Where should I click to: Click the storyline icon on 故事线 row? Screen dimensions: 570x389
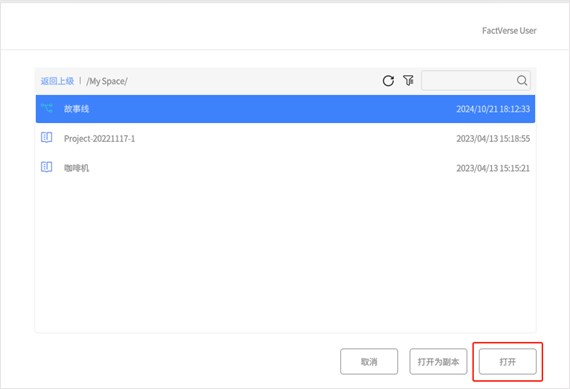[47, 108]
